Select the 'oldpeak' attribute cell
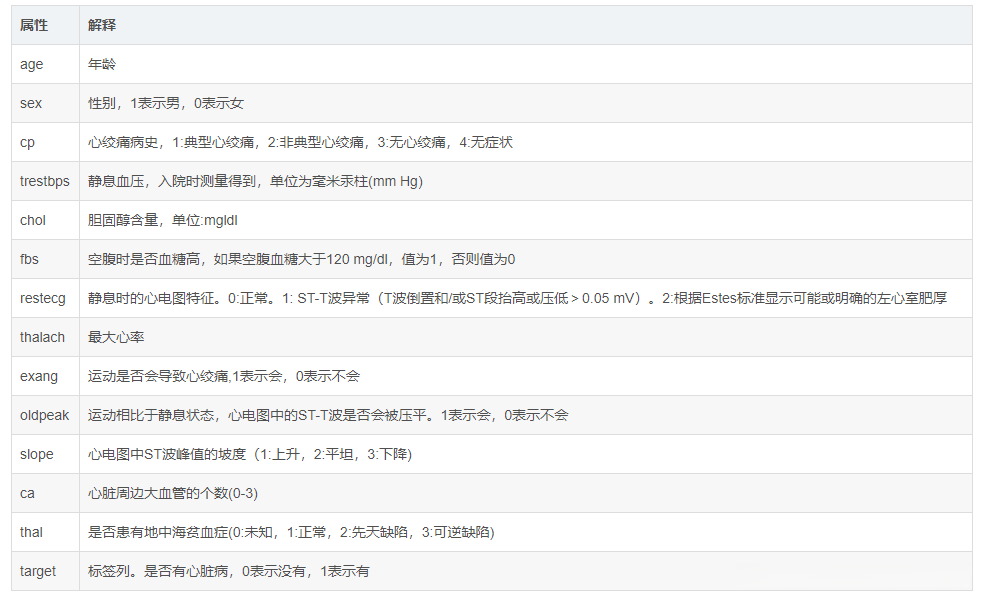This screenshot has height=596, width=983. point(45,415)
